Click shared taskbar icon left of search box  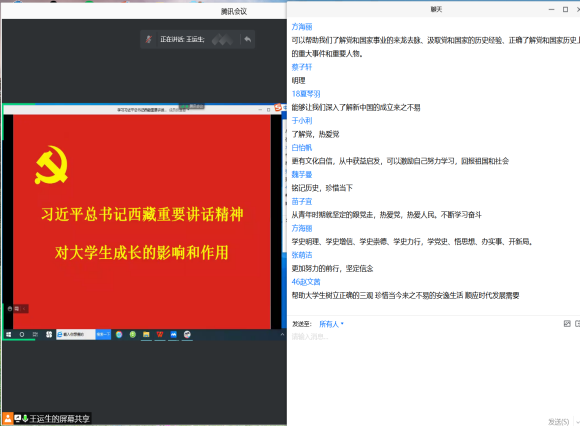tap(49, 335)
